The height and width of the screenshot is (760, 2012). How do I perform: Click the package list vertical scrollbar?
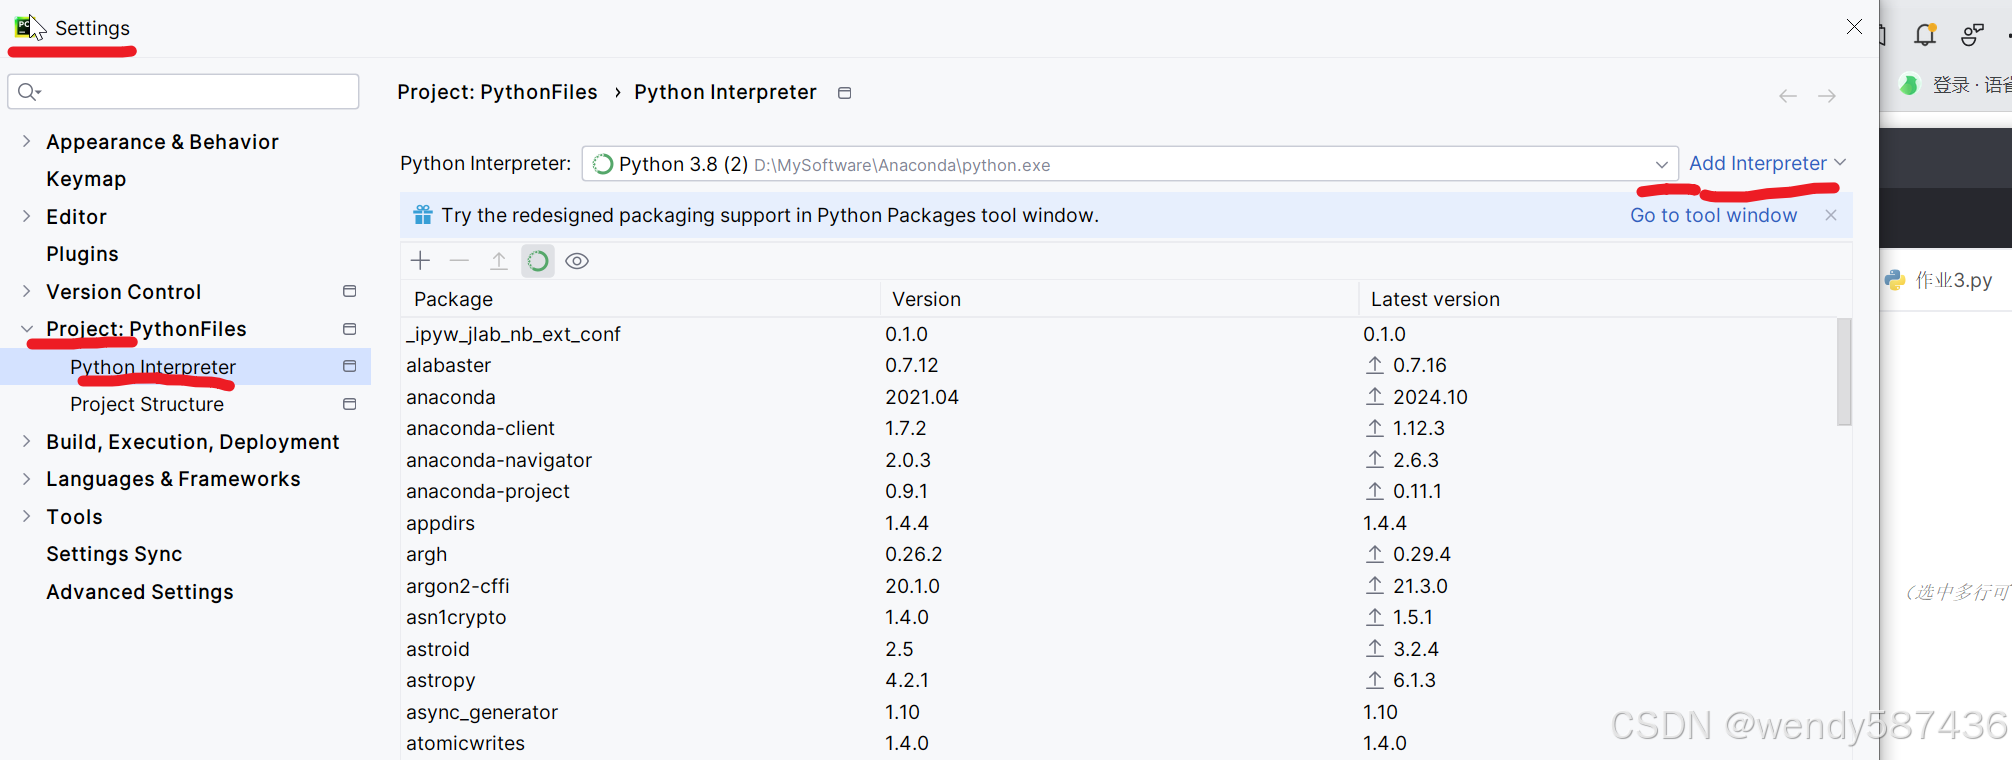(1844, 372)
